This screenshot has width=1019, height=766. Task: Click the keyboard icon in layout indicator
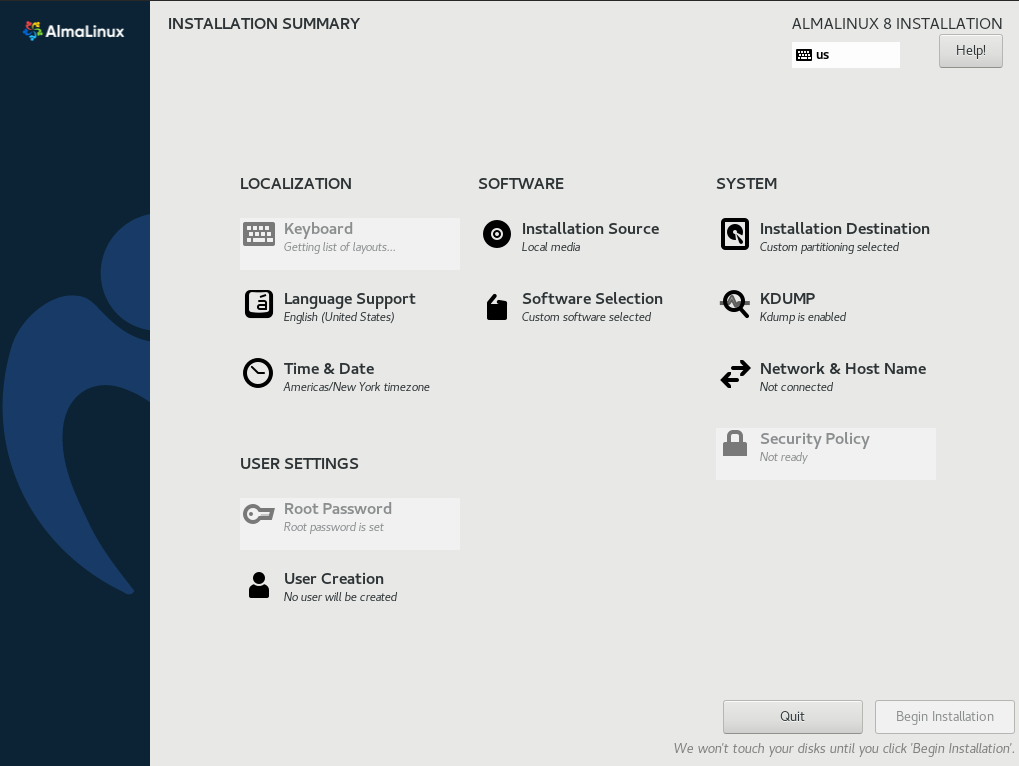pyautogui.click(x=804, y=55)
